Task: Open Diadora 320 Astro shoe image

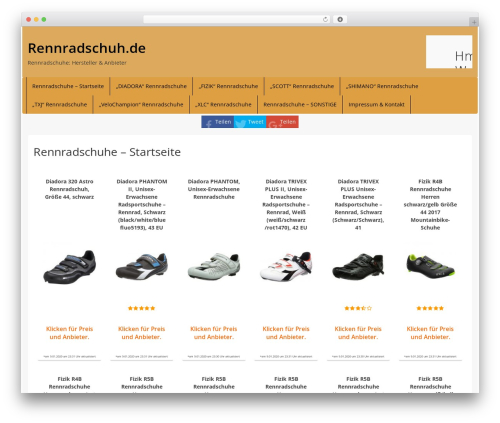Action: pyautogui.click(x=69, y=267)
